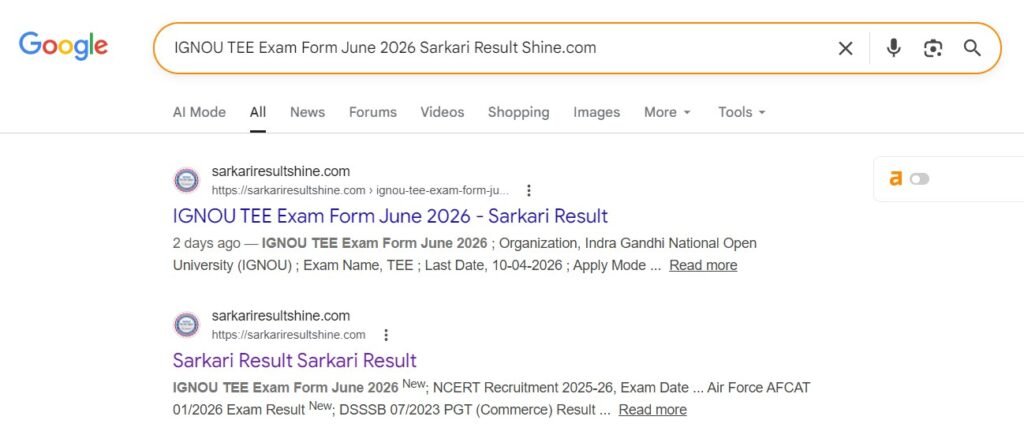The width and height of the screenshot is (1024, 424).
Task: Open three-dot options for first result
Action: [529, 190]
